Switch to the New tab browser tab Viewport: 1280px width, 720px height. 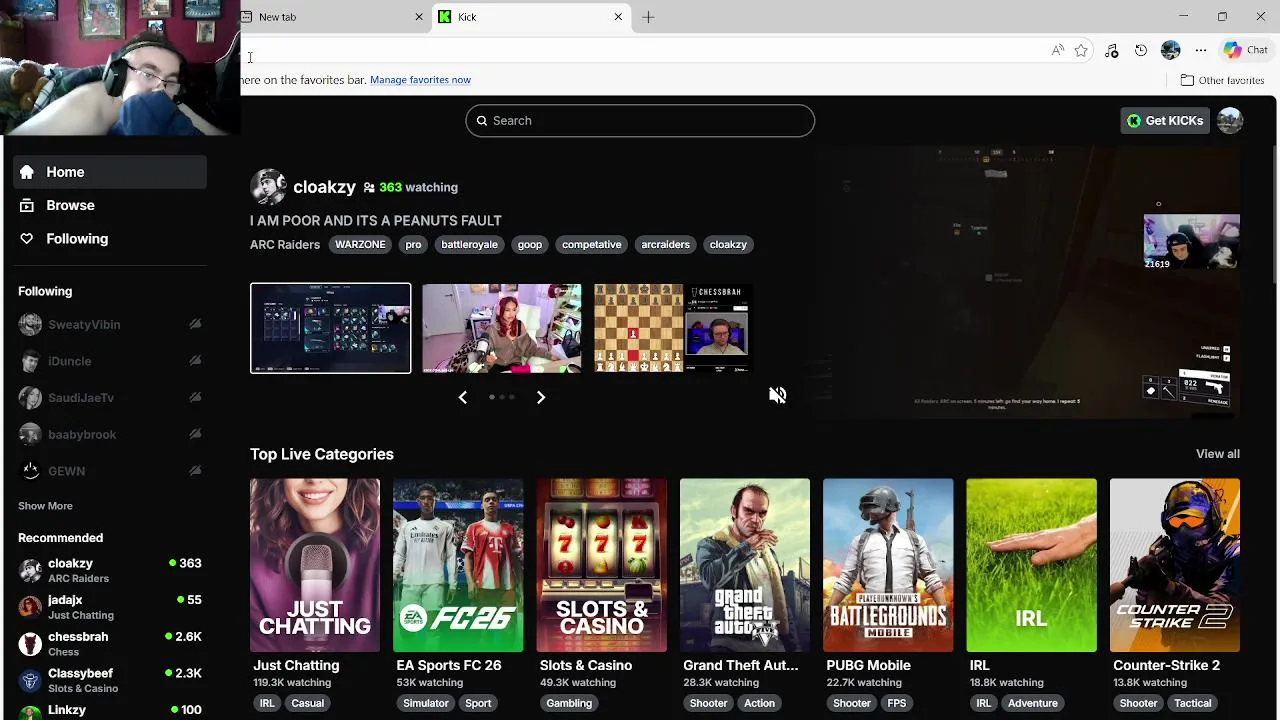pyautogui.click(x=330, y=17)
